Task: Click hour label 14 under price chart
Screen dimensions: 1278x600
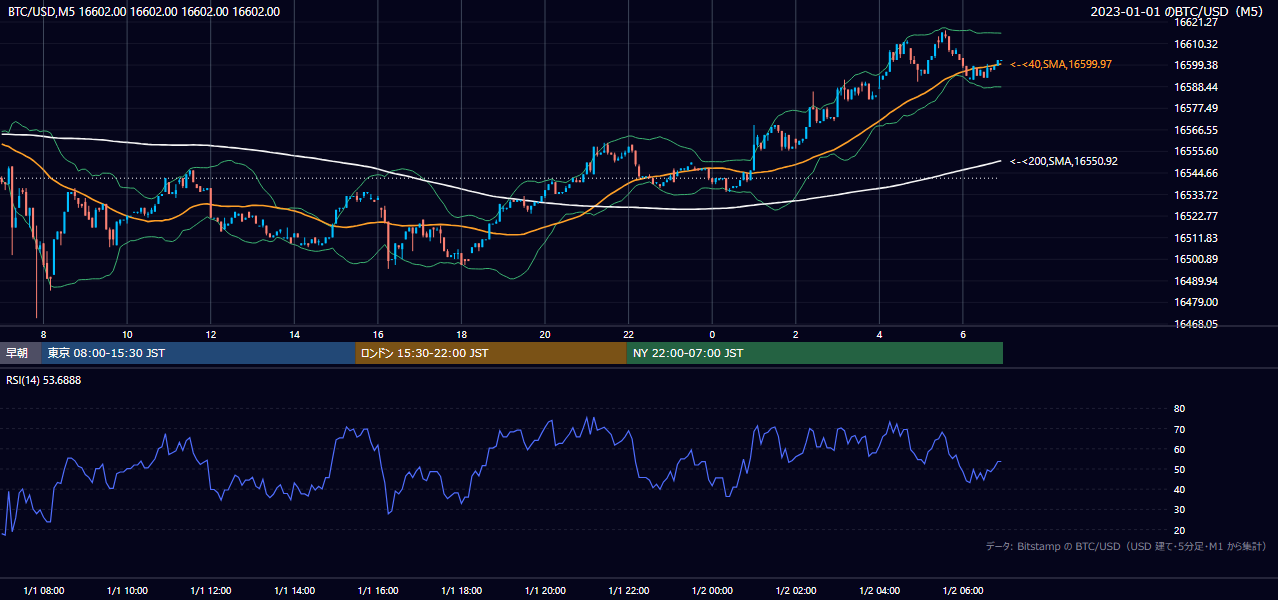Action: (x=294, y=334)
